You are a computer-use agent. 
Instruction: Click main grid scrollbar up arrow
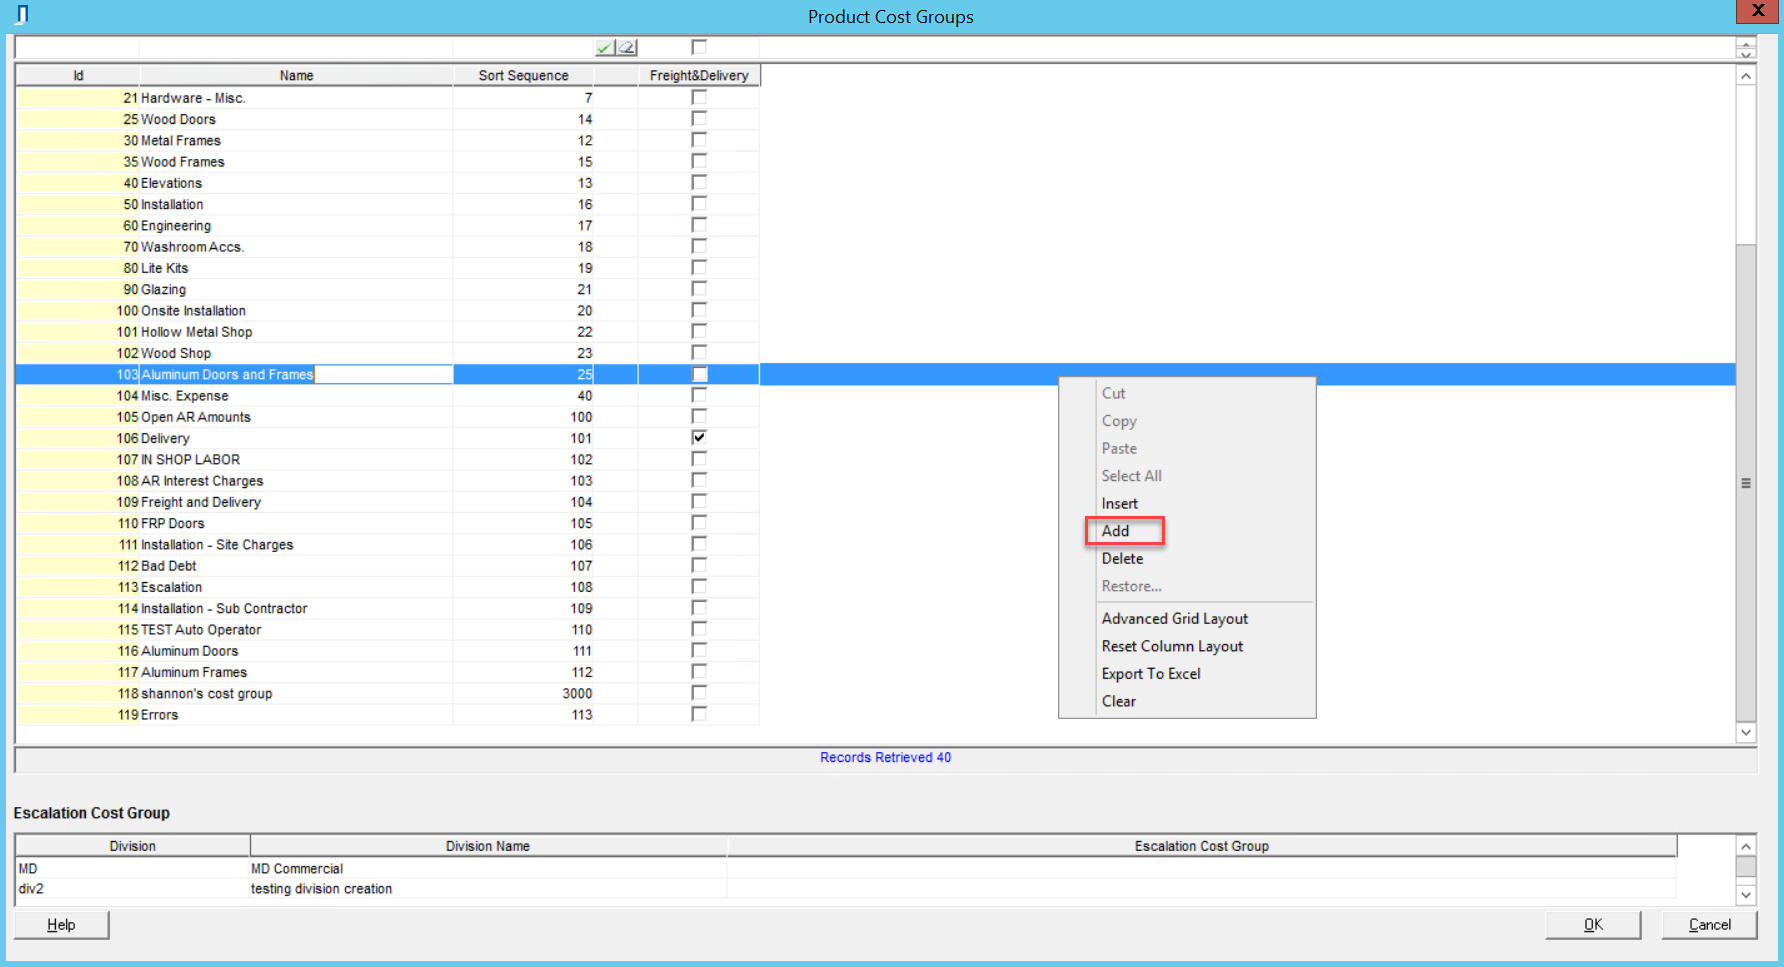point(1746,76)
